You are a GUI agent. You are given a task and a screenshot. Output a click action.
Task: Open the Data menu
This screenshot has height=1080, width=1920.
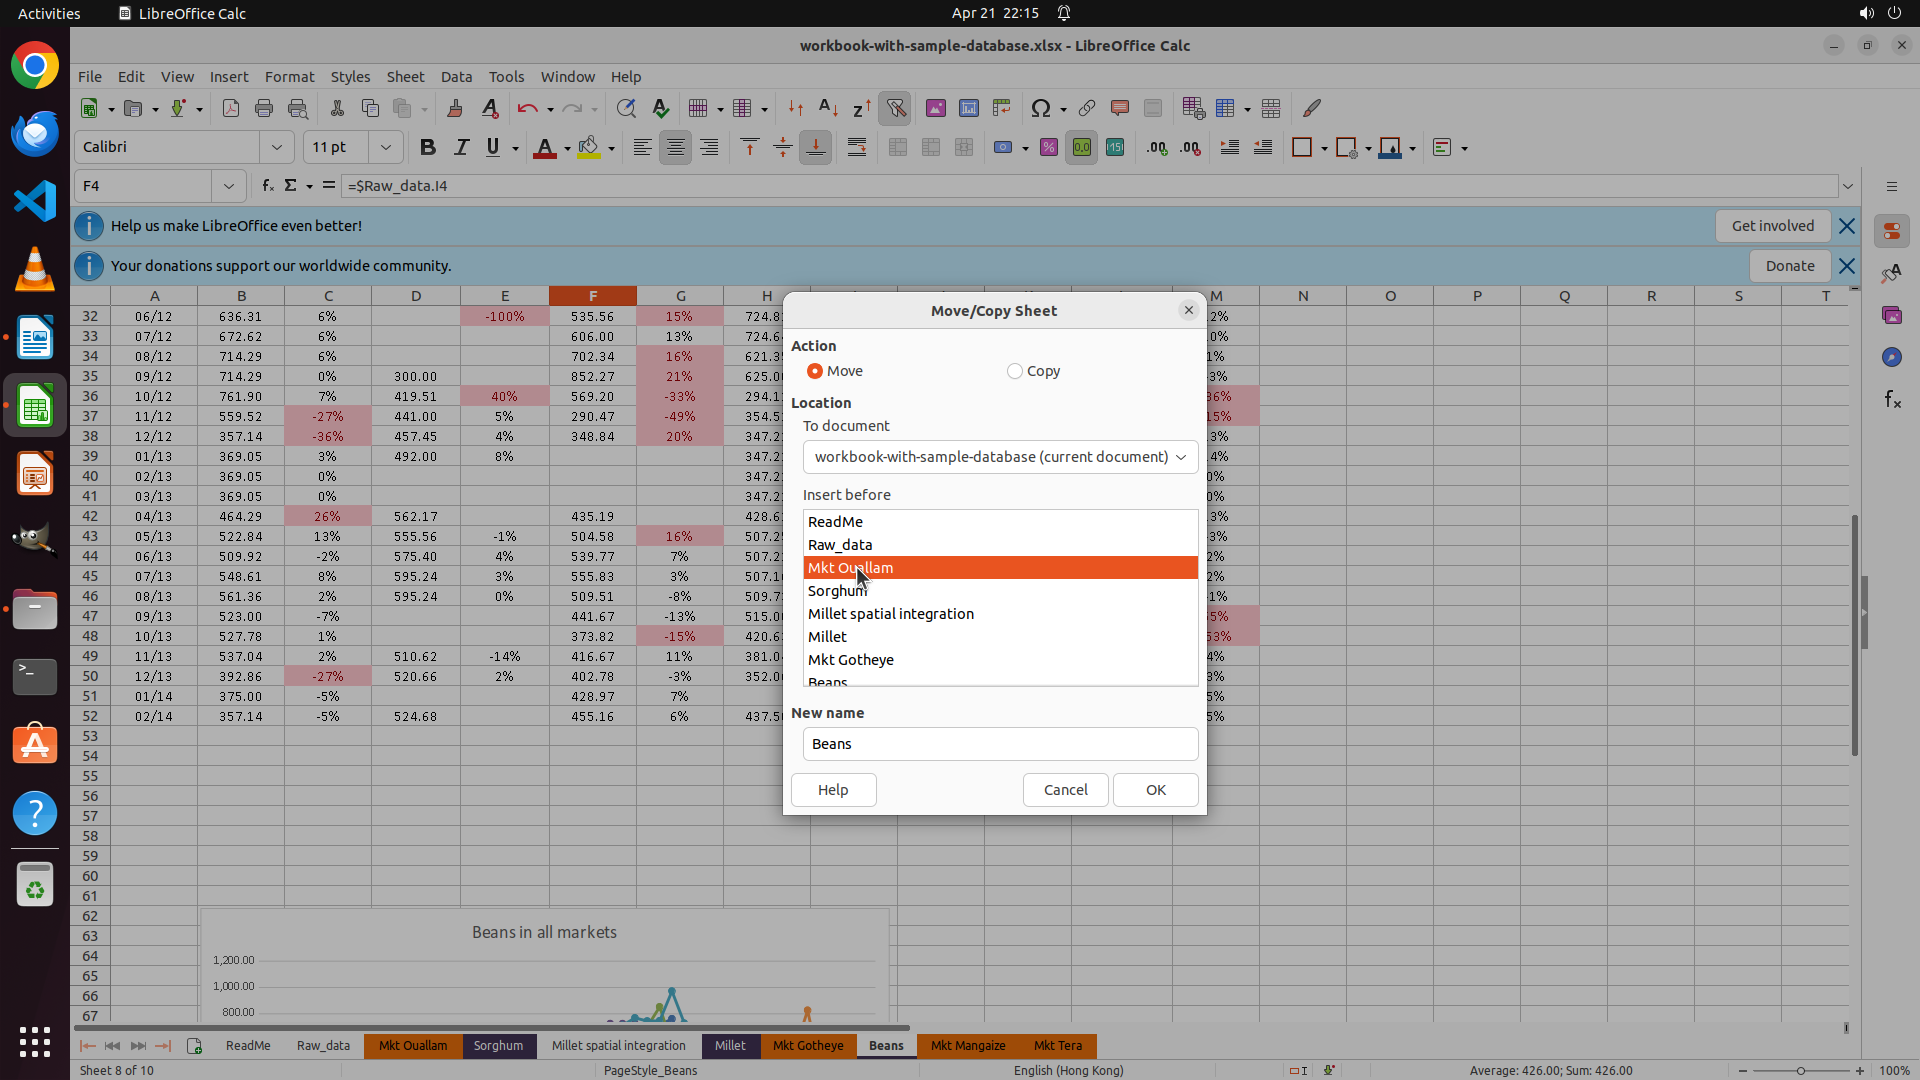[456, 77]
